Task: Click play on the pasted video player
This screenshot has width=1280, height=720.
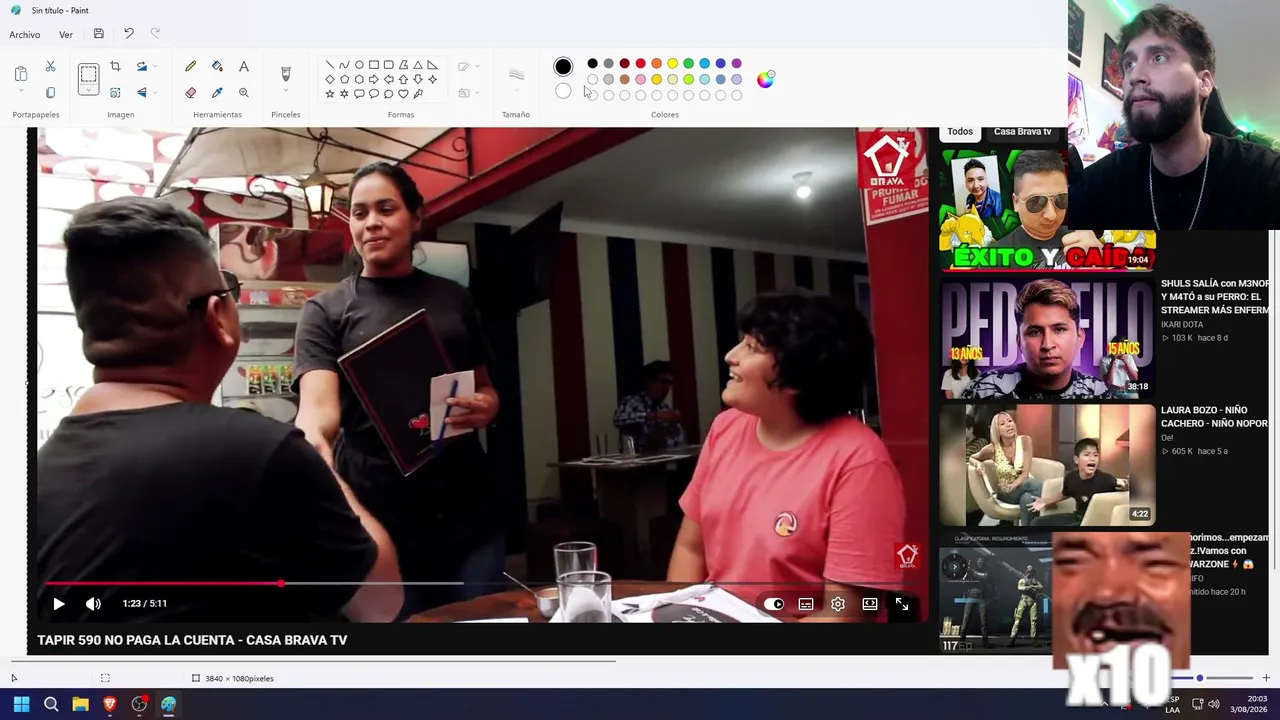Action: click(x=59, y=604)
